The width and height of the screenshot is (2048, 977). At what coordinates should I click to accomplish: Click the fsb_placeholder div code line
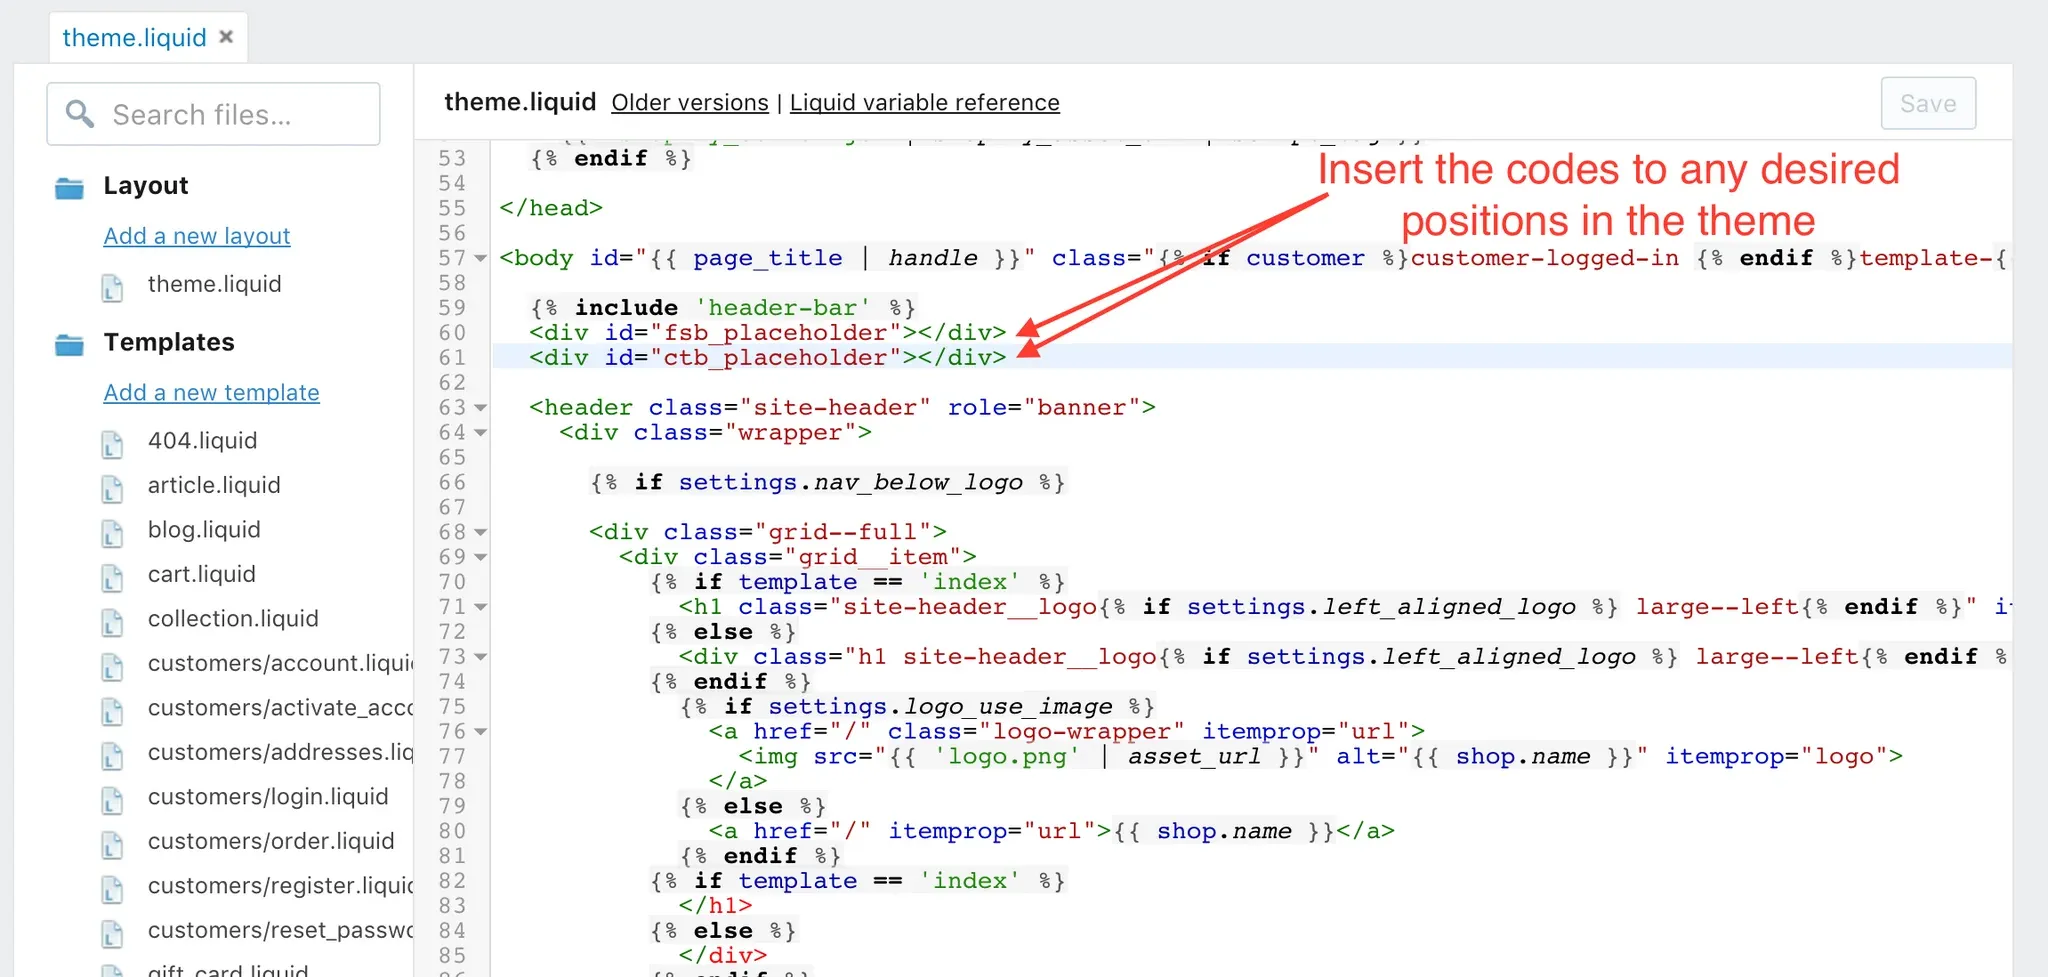768,332
